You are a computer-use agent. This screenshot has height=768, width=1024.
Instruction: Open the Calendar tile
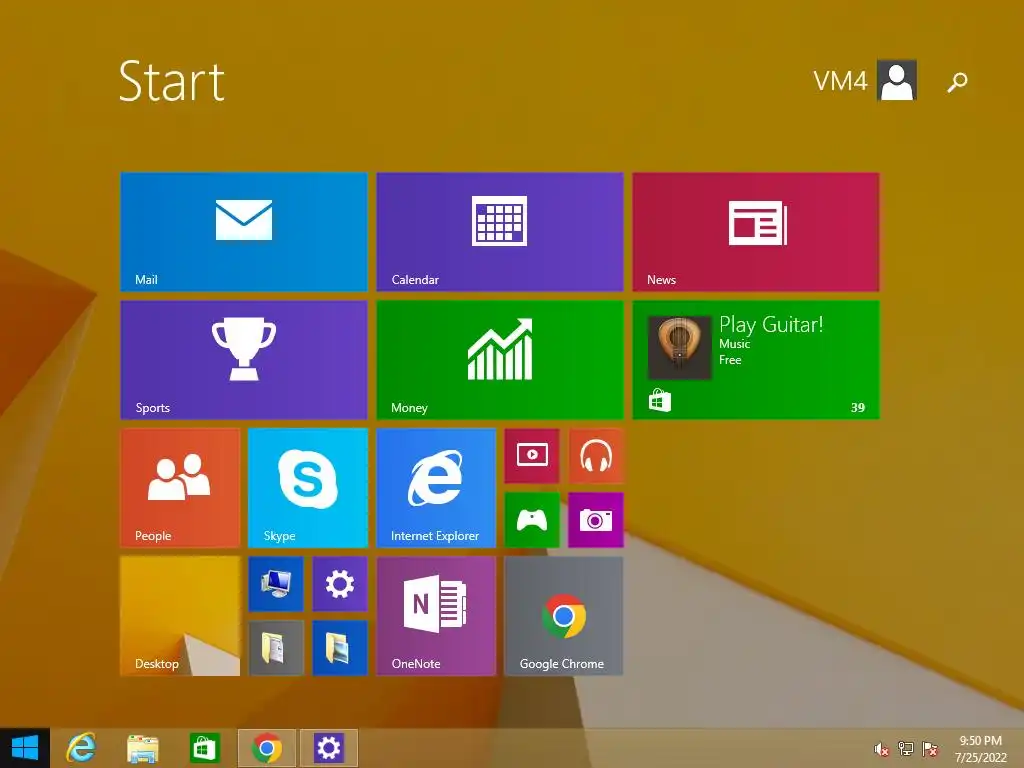pyautogui.click(x=500, y=232)
